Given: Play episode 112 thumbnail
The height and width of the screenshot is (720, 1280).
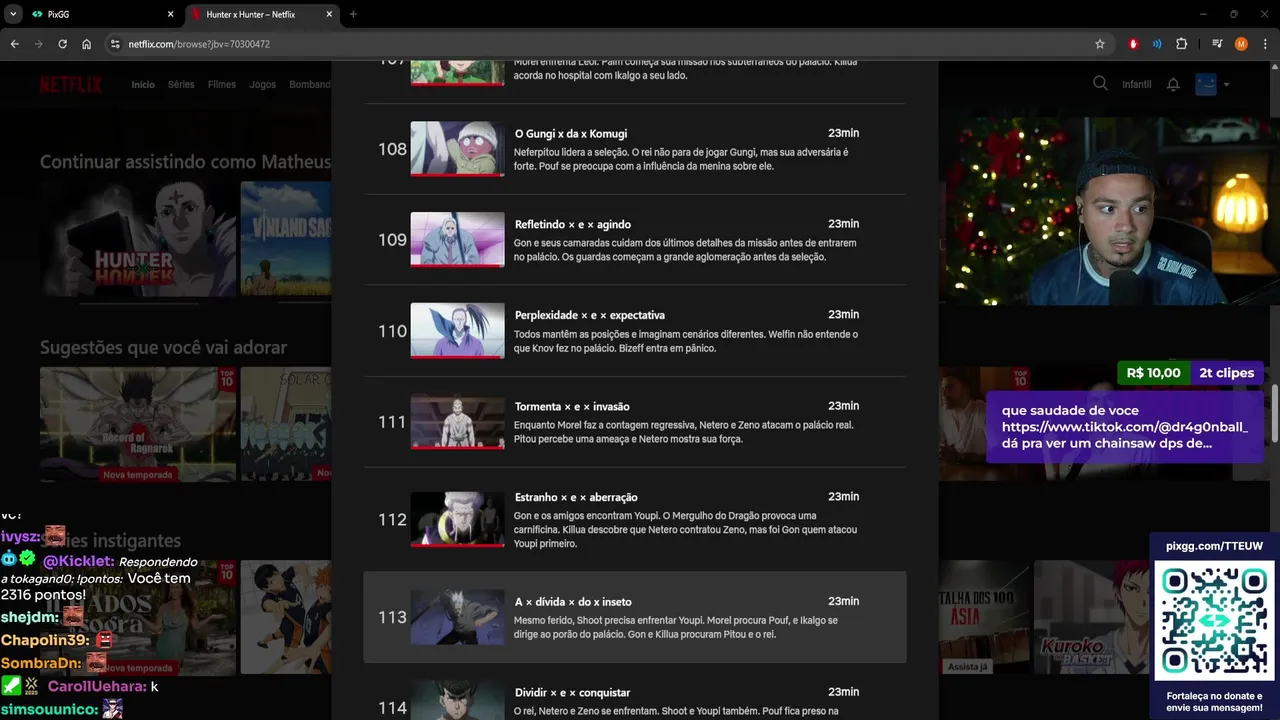Looking at the screenshot, I should tap(457, 519).
